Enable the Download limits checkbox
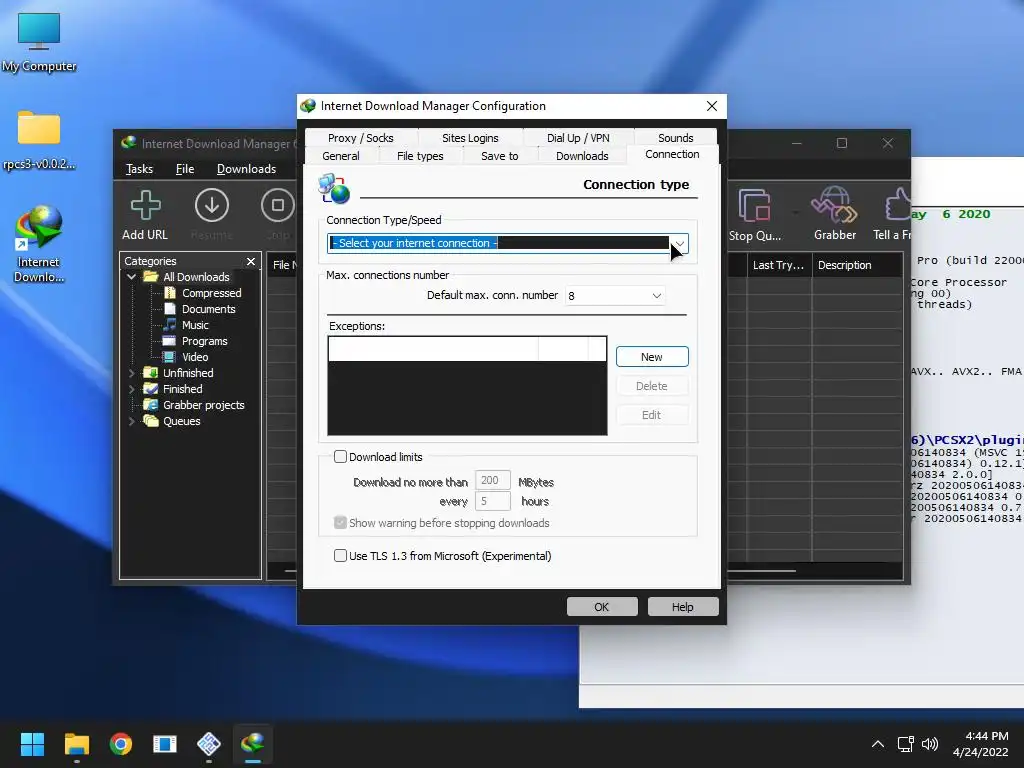This screenshot has width=1024, height=768. [x=340, y=456]
